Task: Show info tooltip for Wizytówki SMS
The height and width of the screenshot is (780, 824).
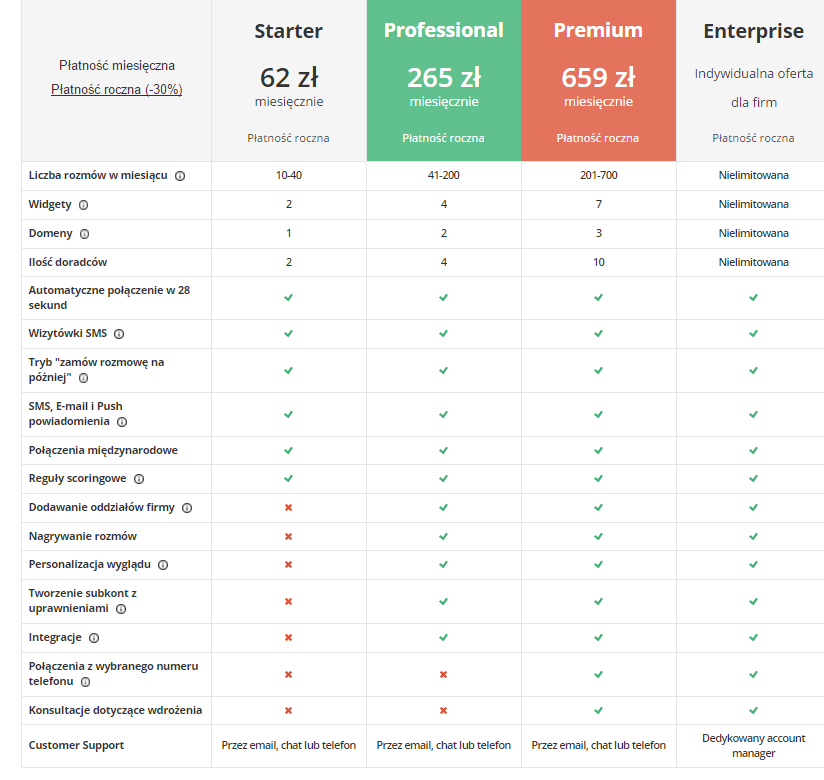Action: tap(119, 334)
